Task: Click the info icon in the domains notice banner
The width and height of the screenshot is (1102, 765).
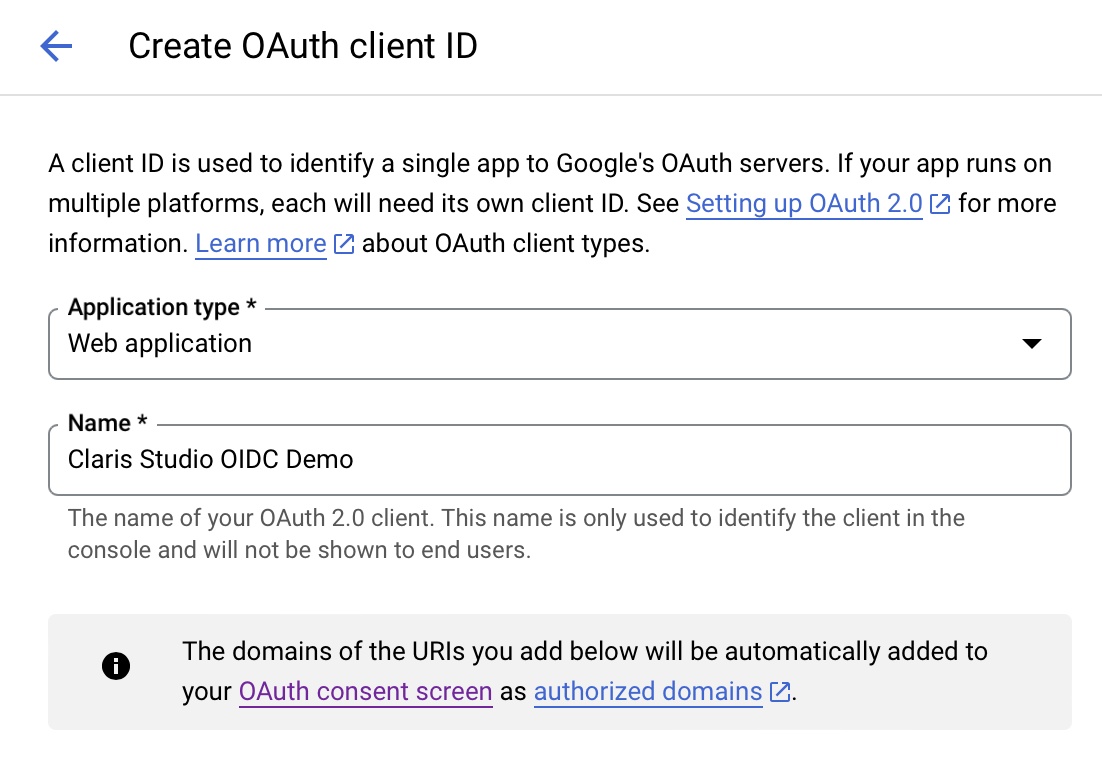Action: tap(116, 665)
